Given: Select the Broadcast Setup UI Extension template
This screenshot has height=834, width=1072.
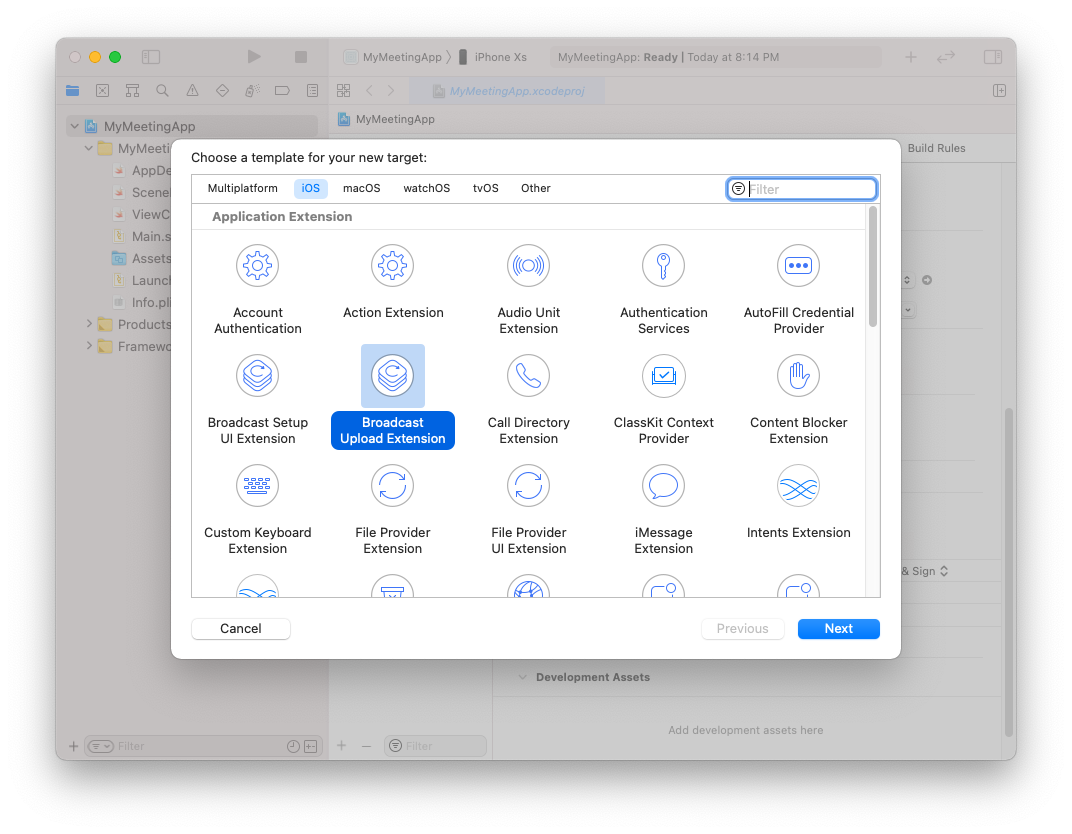Looking at the screenshot, I should pos(258,400).
